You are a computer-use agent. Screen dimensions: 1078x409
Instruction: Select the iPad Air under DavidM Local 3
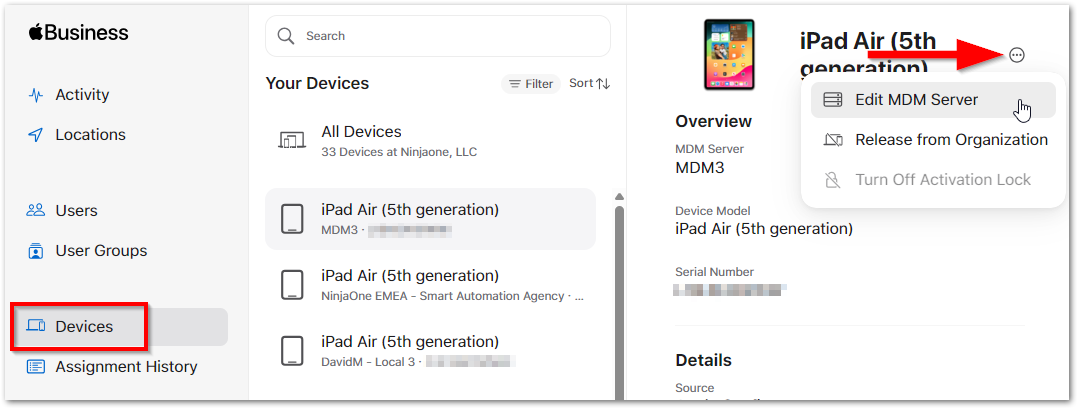(430, 351)
